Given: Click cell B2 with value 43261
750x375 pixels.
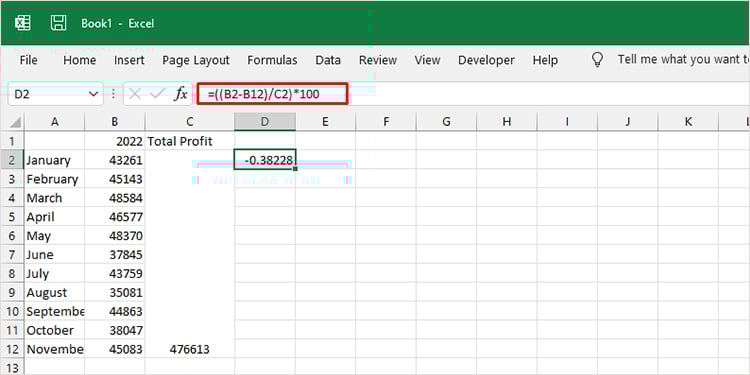Looking at the screenshot, I should [x=115, y=160].
